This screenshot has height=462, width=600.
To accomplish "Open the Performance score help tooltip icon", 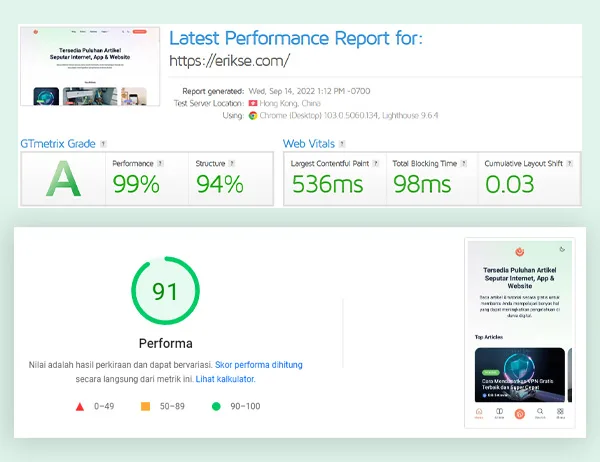I will pos(162,163).
